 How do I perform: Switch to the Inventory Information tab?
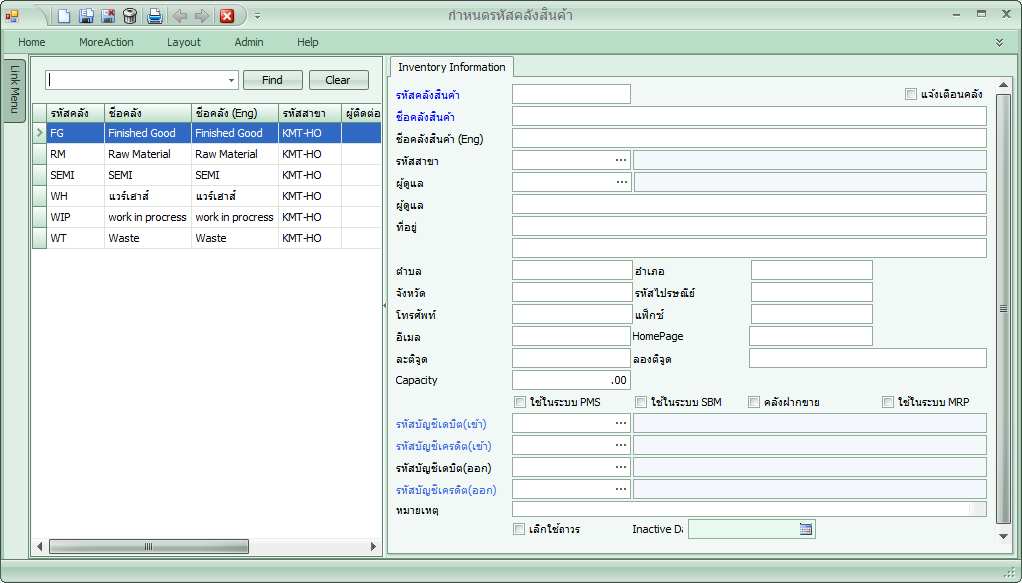click(x=451, y=67)
